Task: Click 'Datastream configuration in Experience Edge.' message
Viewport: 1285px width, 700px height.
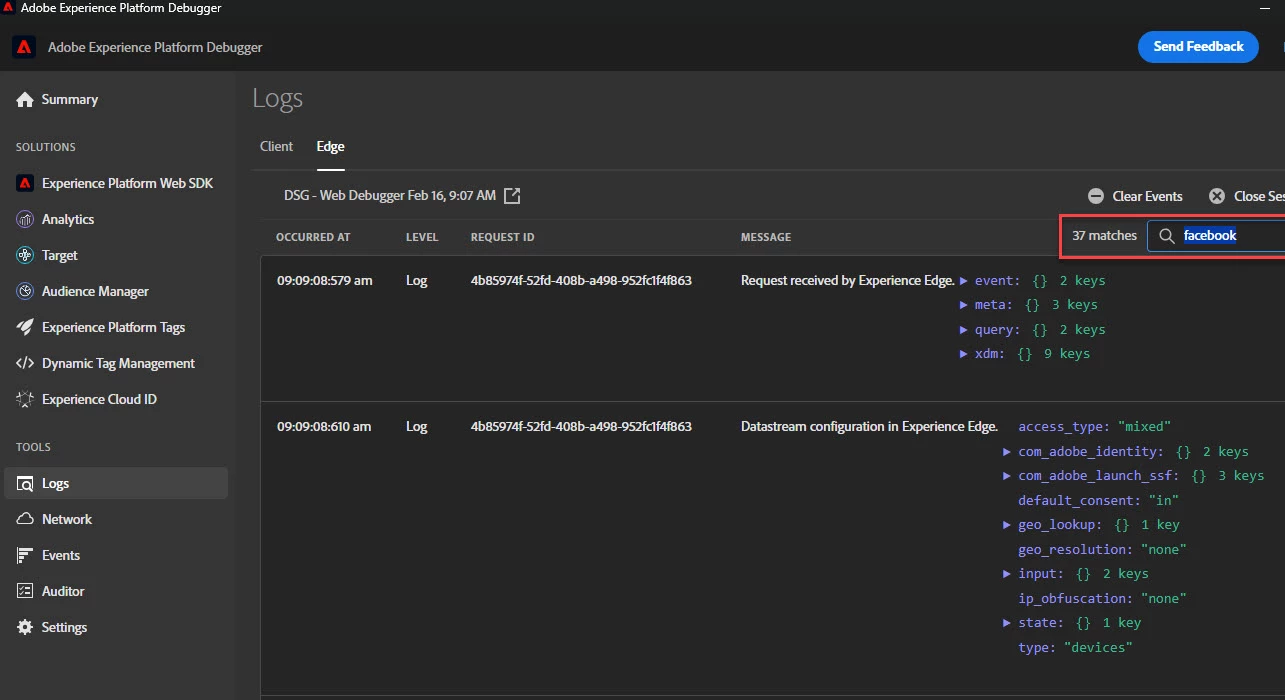Action: click(x=869, y=427)
